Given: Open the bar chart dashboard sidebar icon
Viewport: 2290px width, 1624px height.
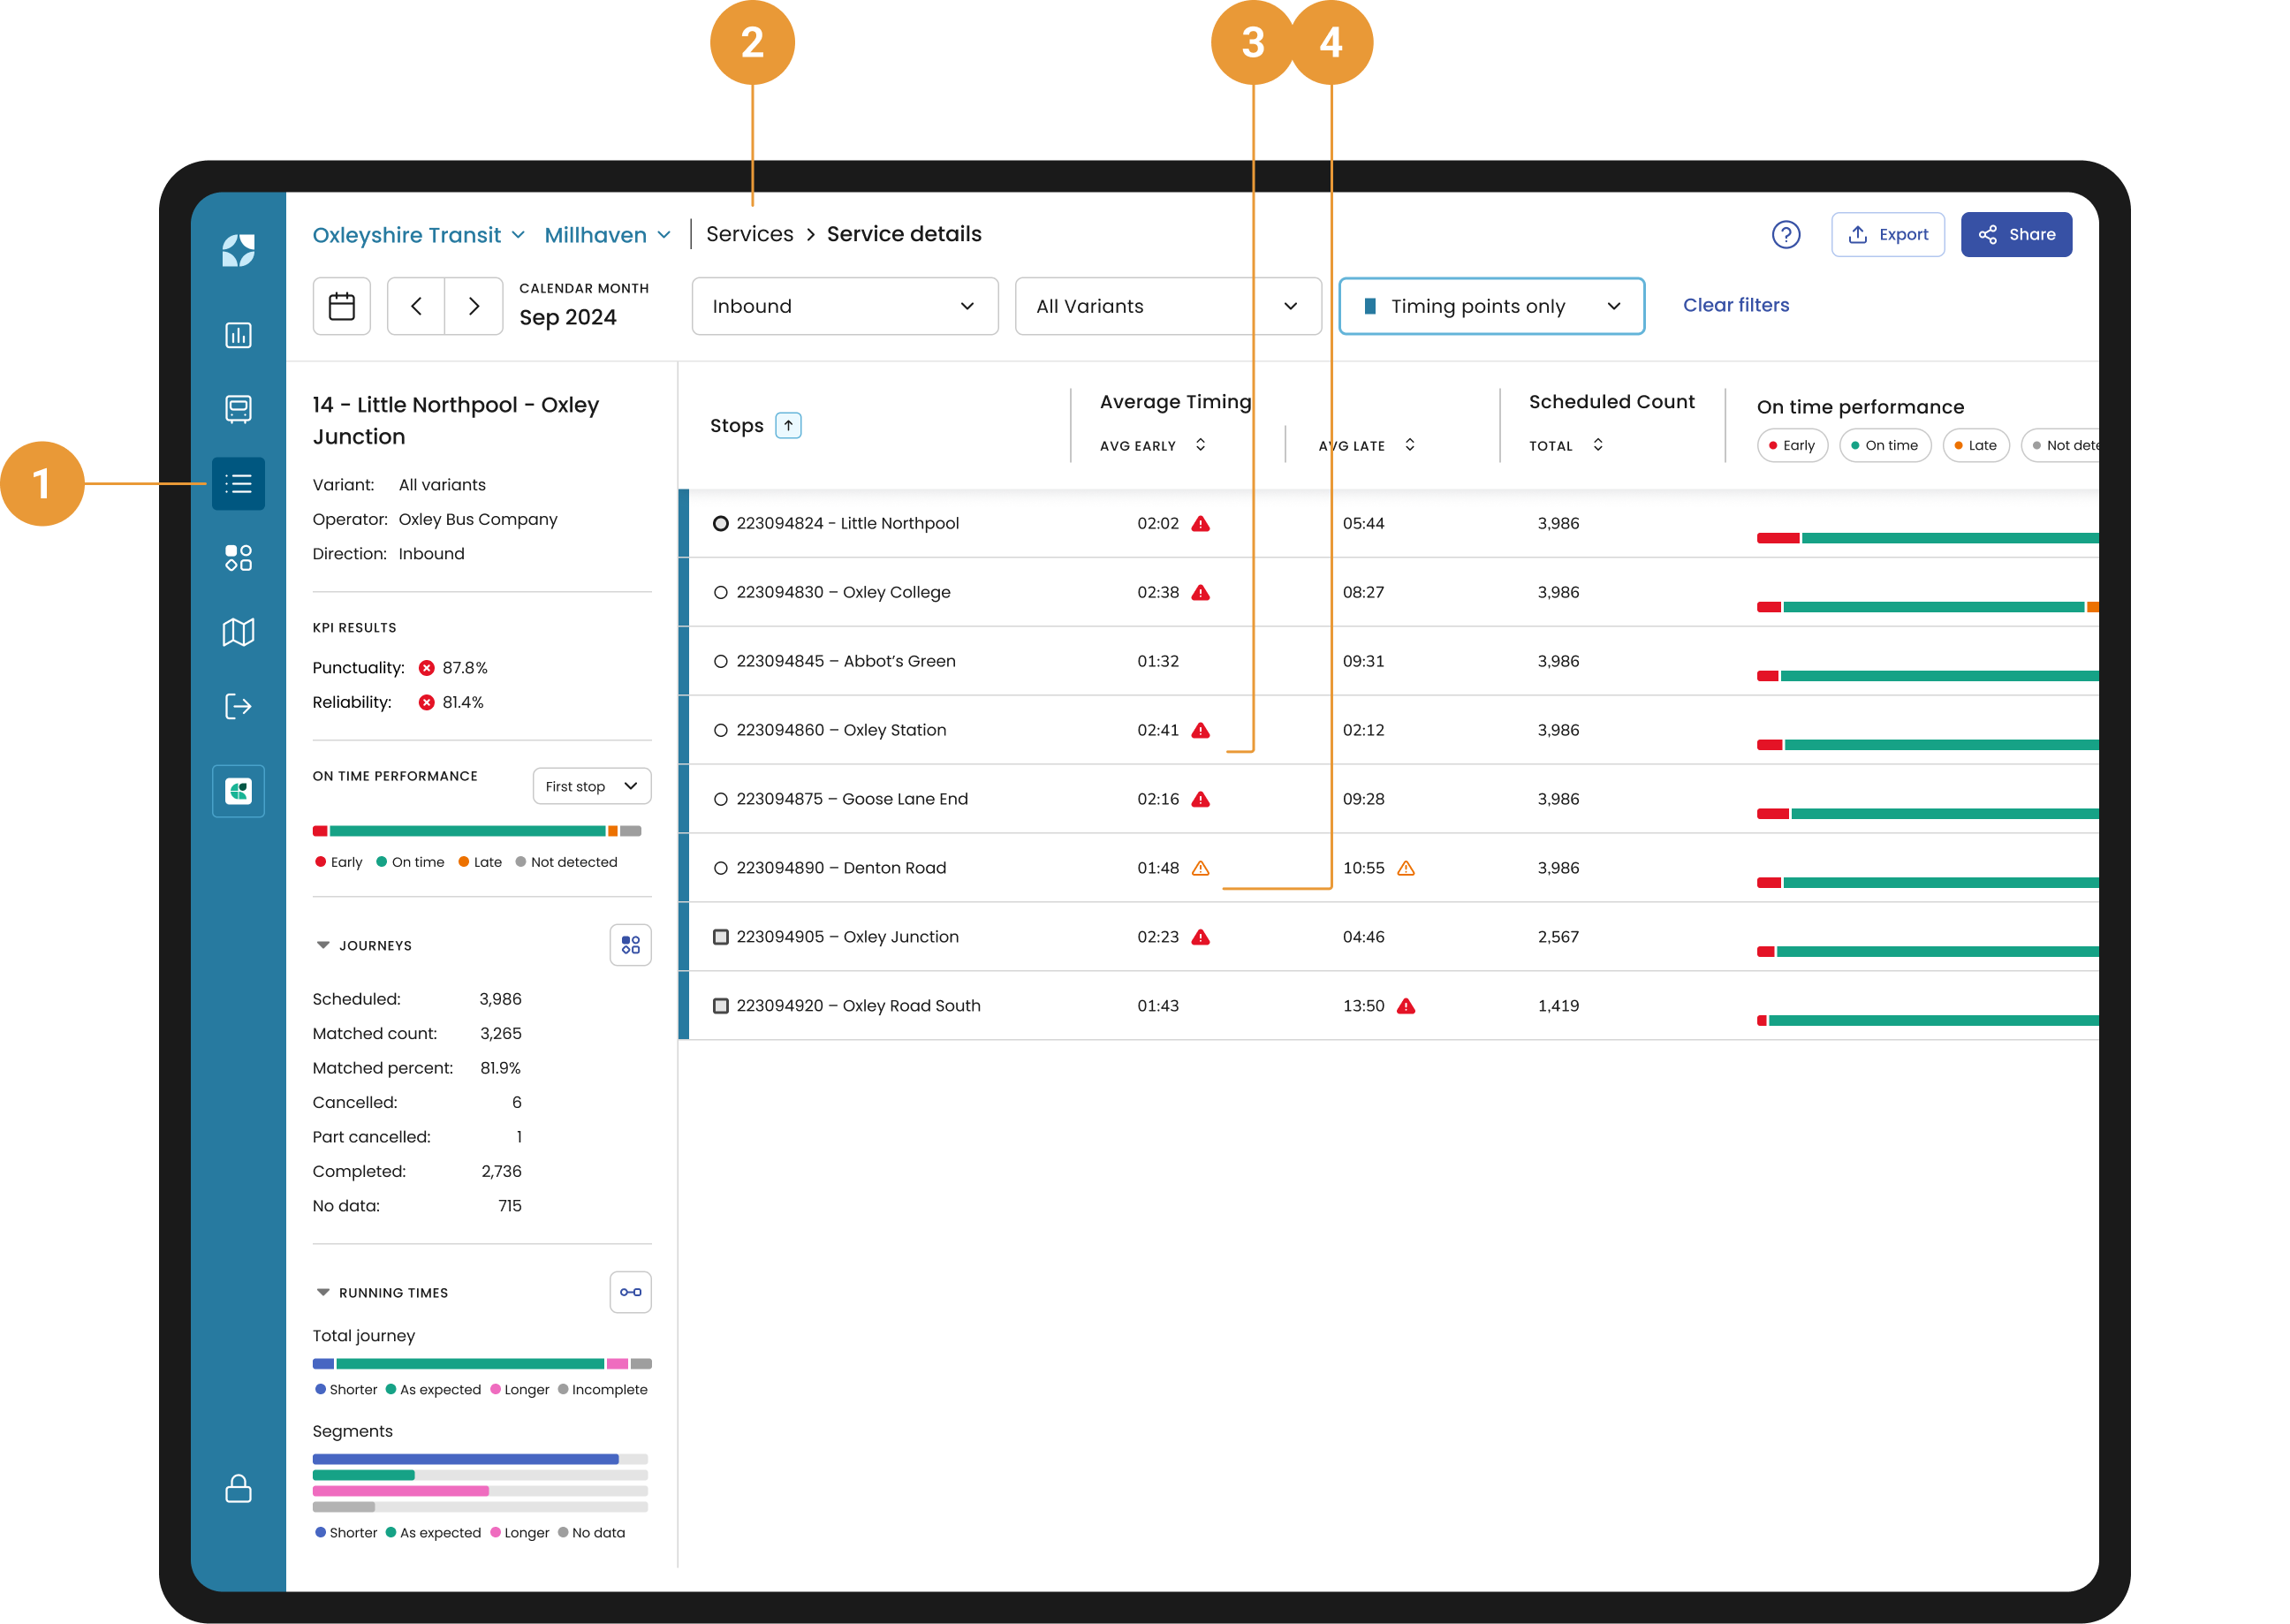Looking at the screenshot, I should (x=238, y=335).
